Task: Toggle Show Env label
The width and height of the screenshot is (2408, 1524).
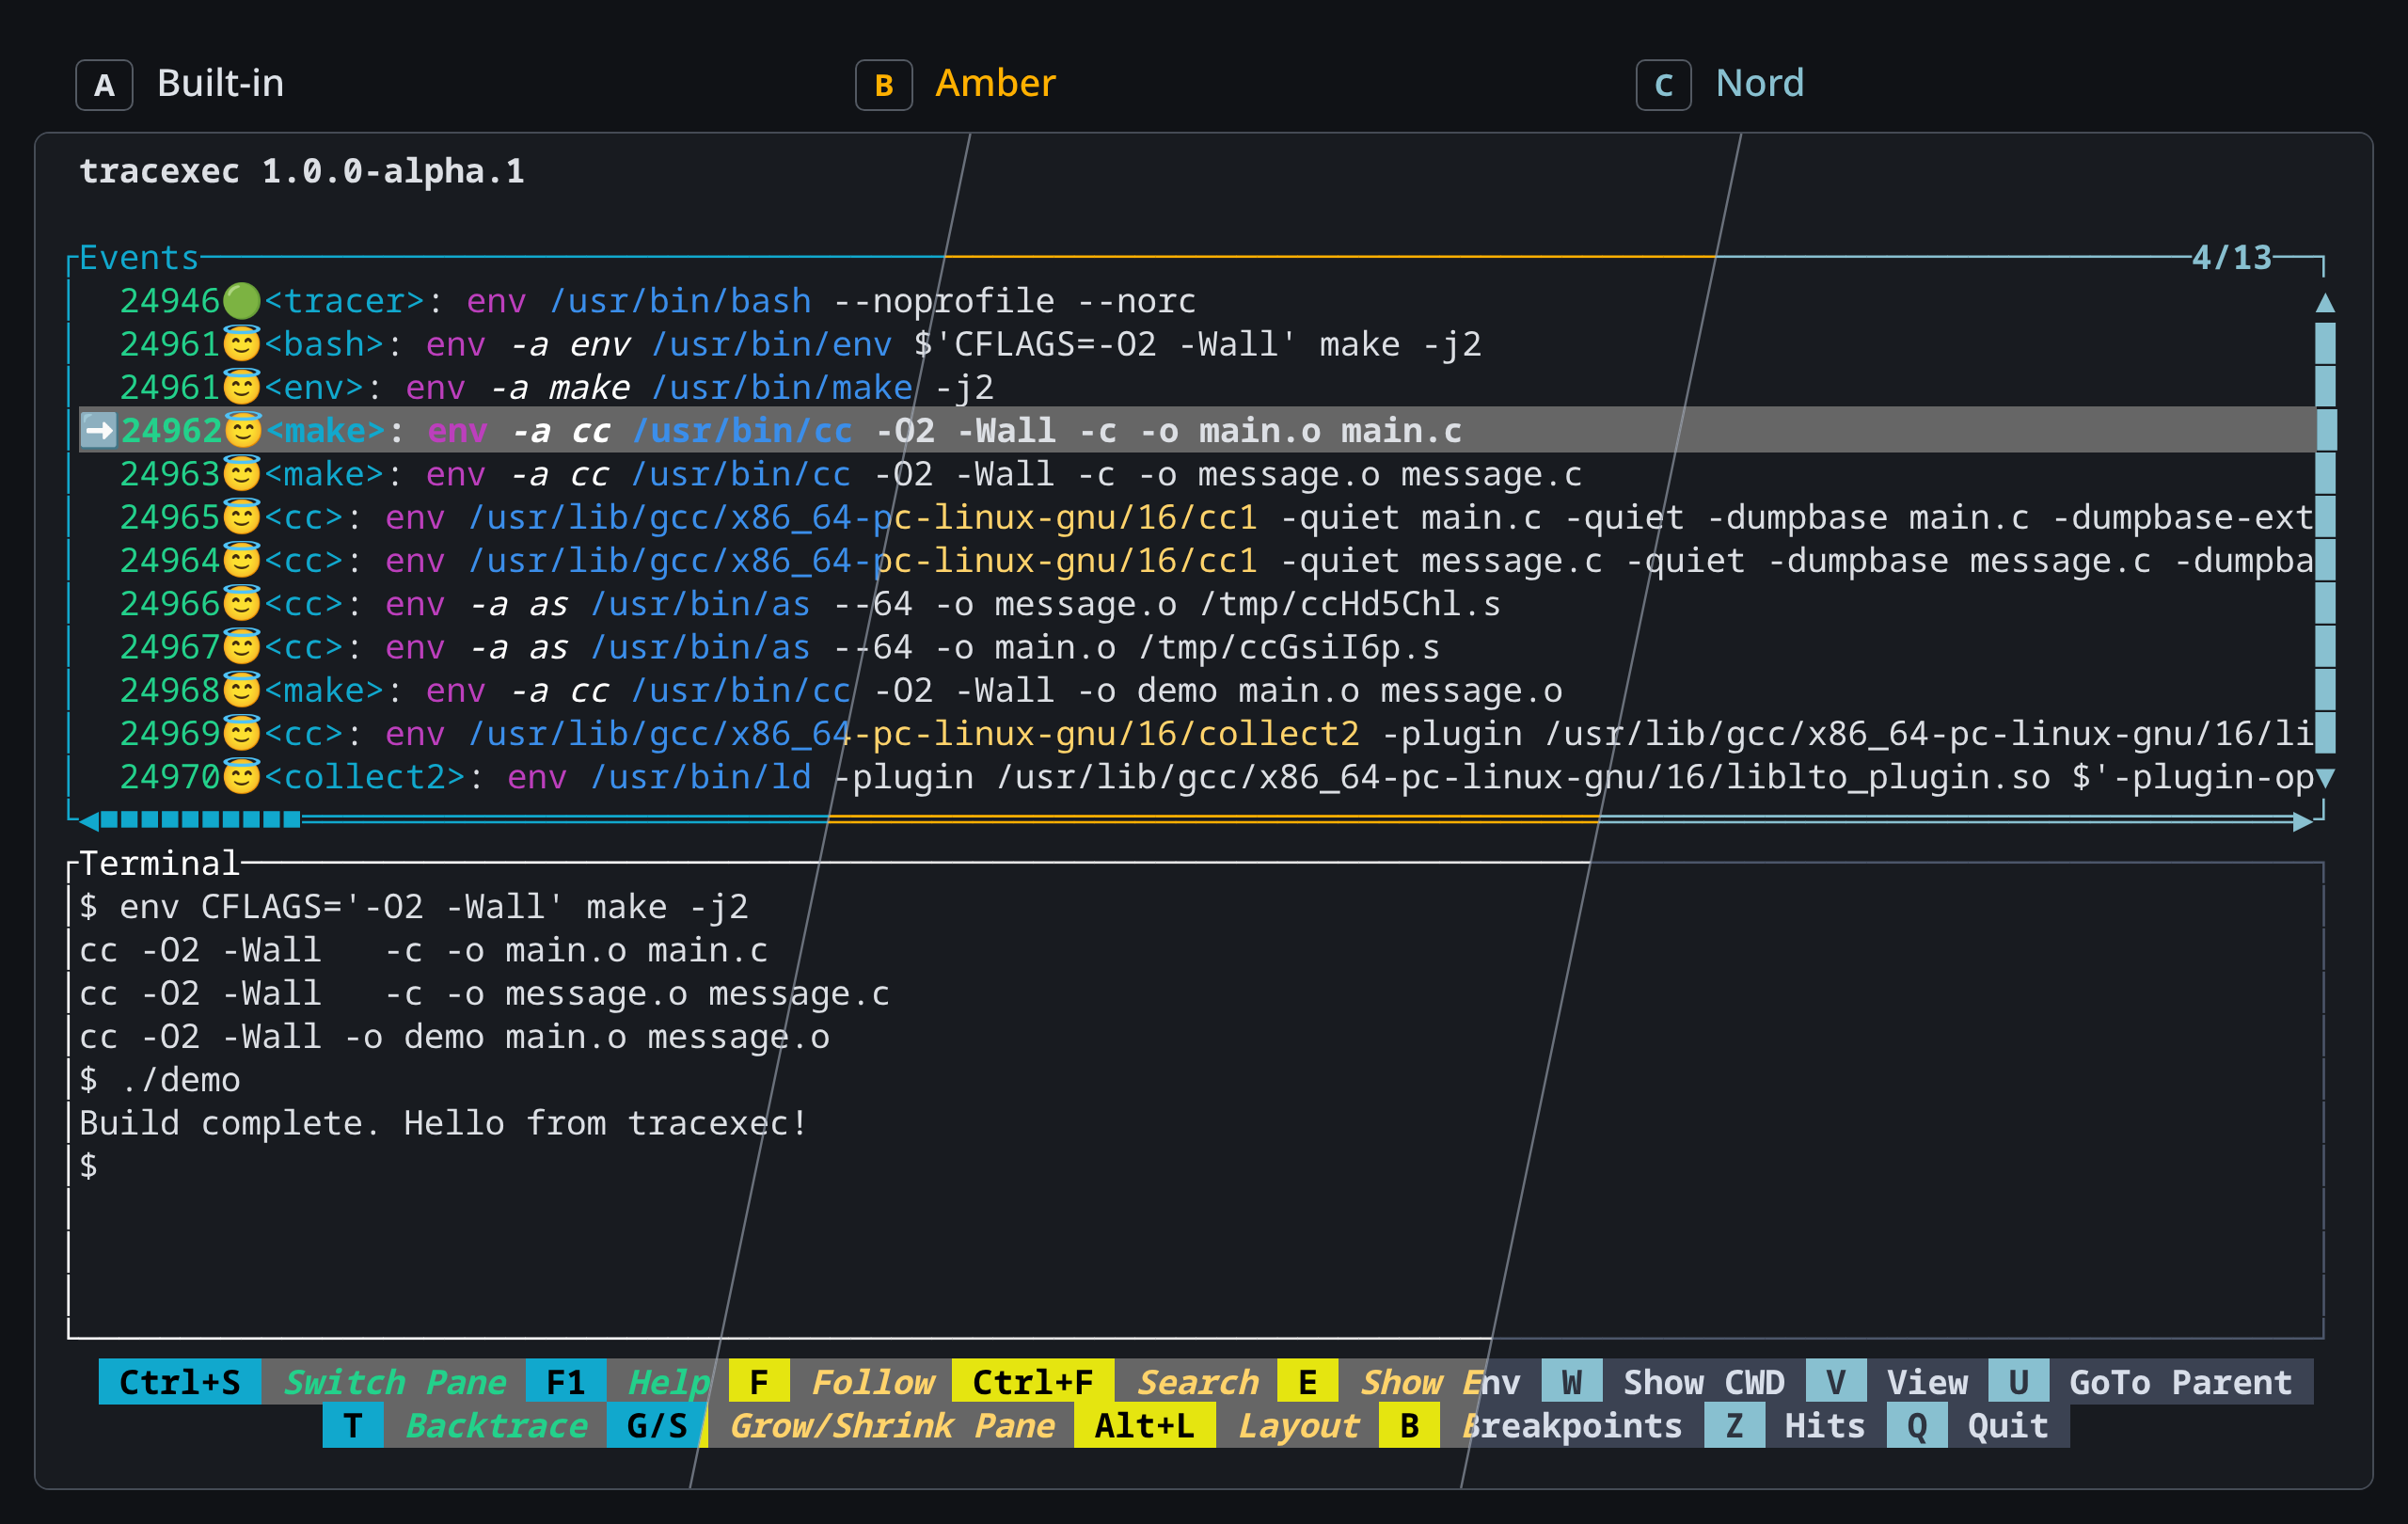Action: click(x=1440, y=1382)
